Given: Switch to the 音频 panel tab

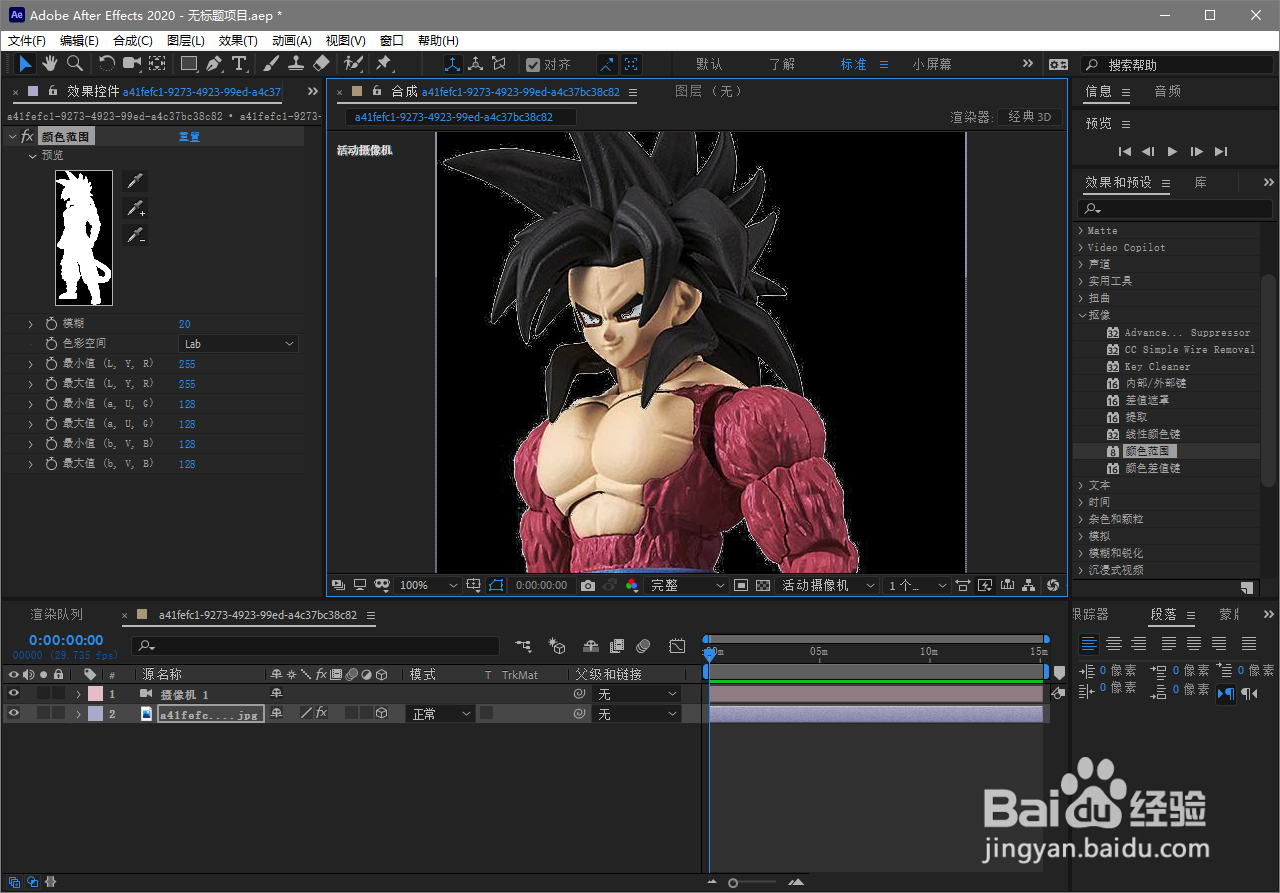Looking at the screenshot, I should click(x=1168, y=91).
